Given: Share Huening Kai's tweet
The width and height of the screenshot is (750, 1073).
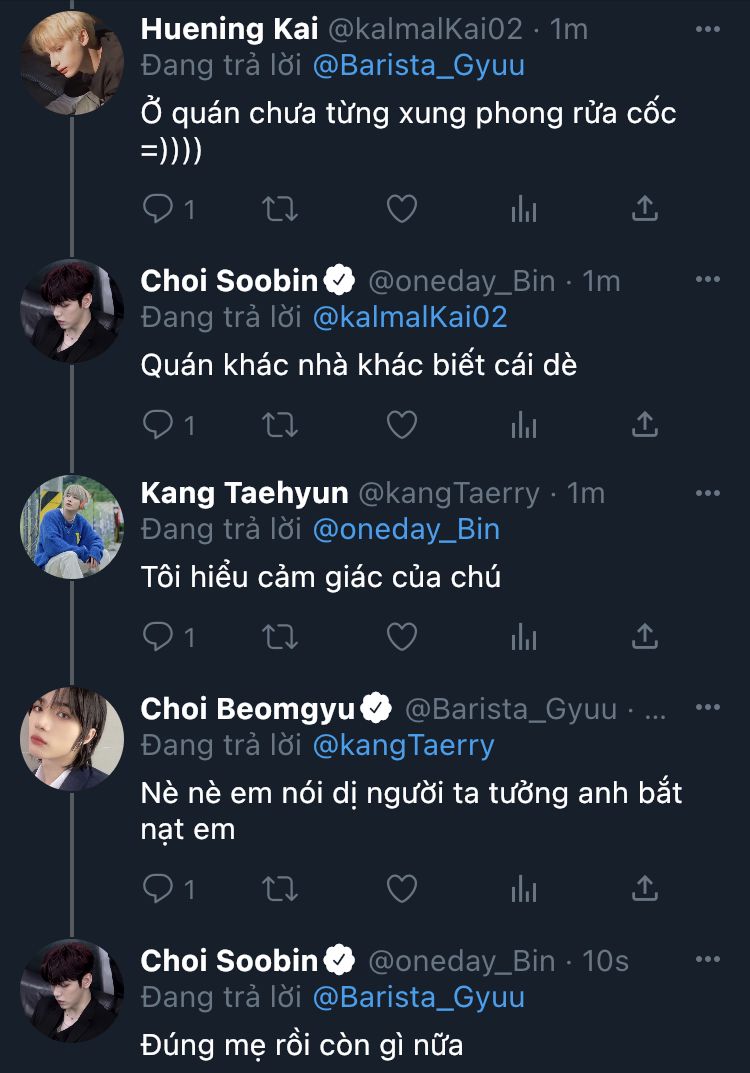Looking at the screenshot, I should [x=646, y=209].
